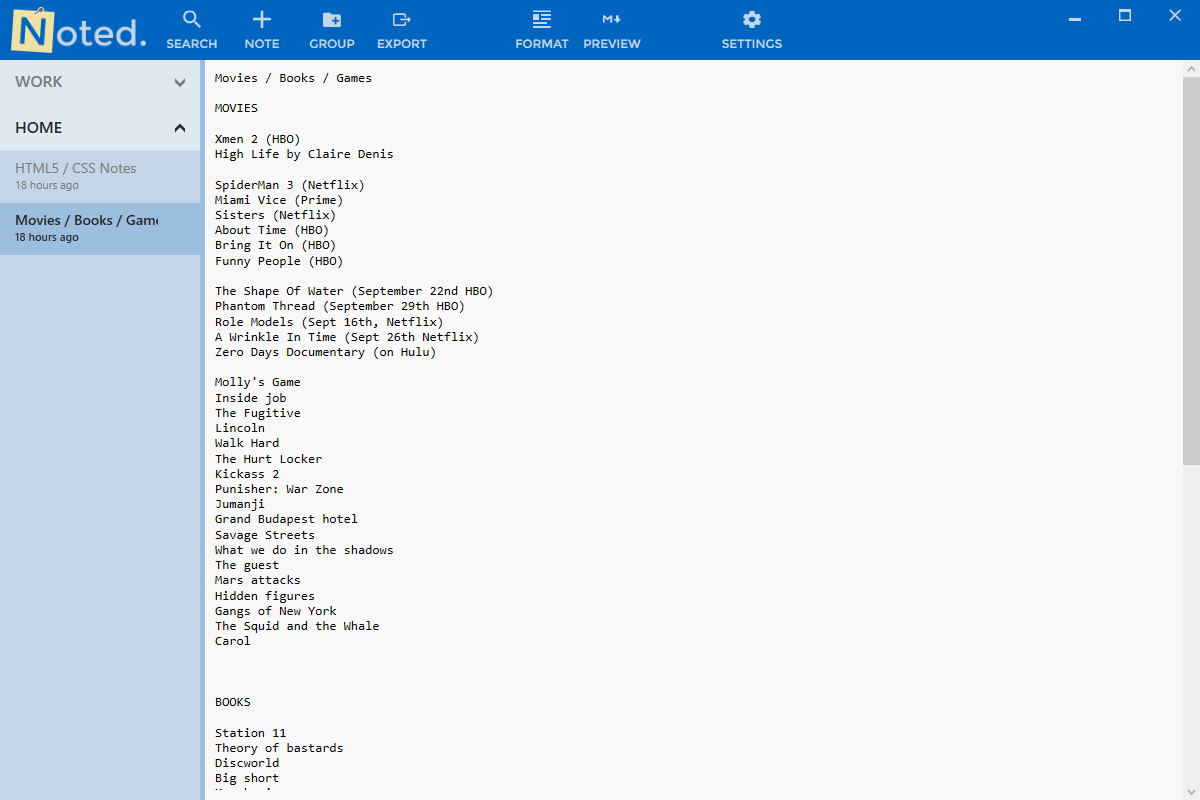Click on 'Phantom Thread' line
This screenshot has width=1200, height=800.
coord(340,306)
